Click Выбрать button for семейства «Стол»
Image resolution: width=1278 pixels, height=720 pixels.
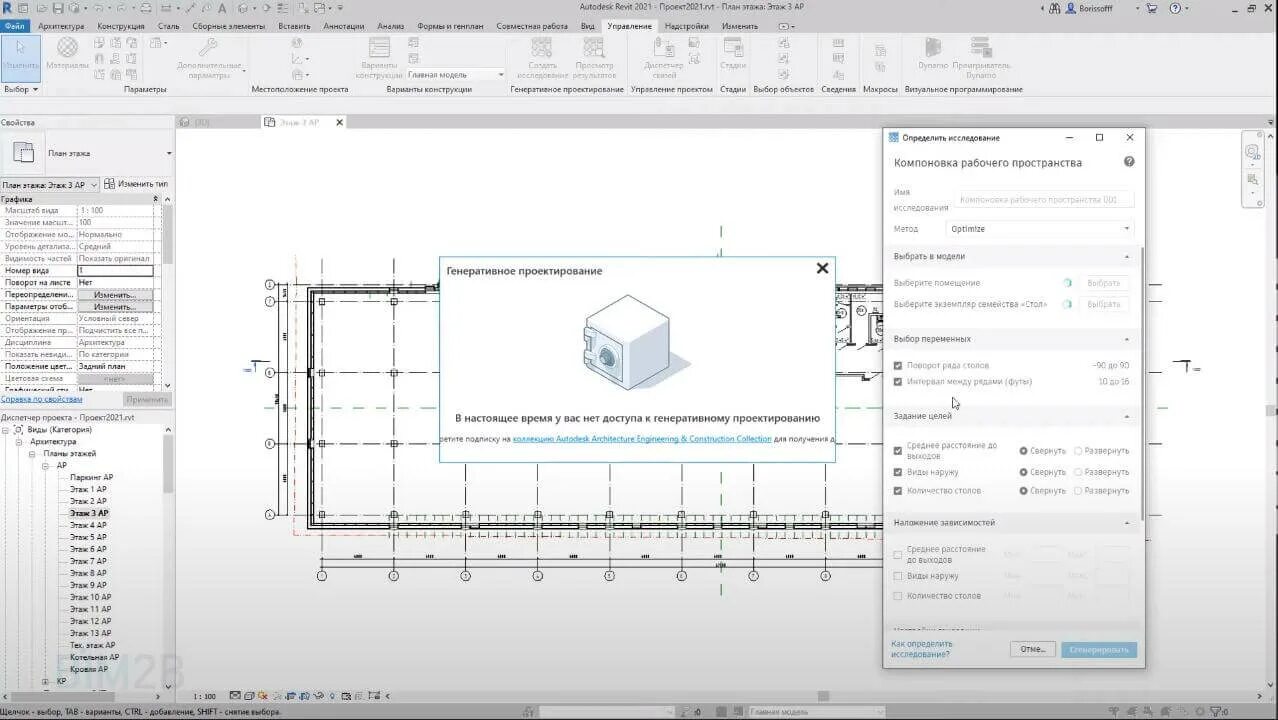pos(1103,304)
